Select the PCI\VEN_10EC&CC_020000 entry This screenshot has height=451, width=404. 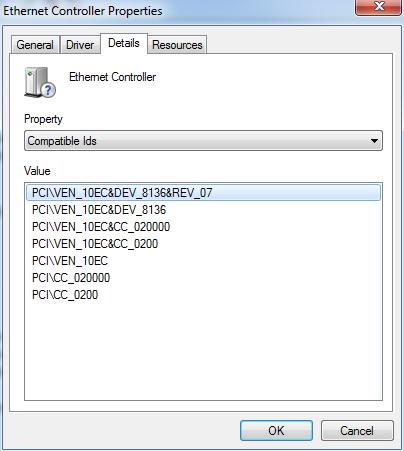203,227
